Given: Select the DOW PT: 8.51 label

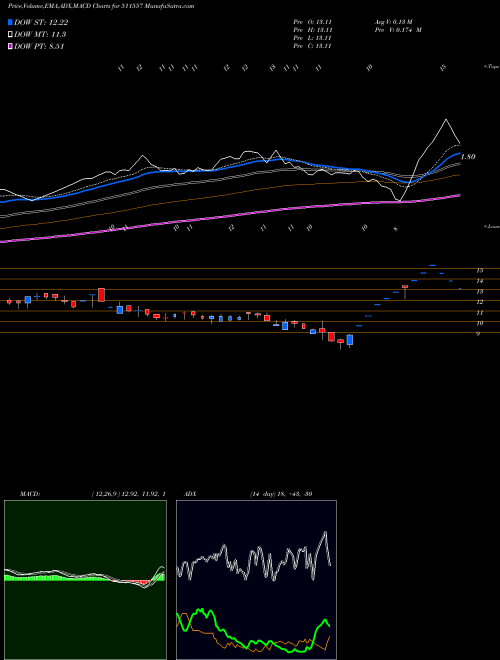Looking at the screenshot, I should (x=39, y=46).
